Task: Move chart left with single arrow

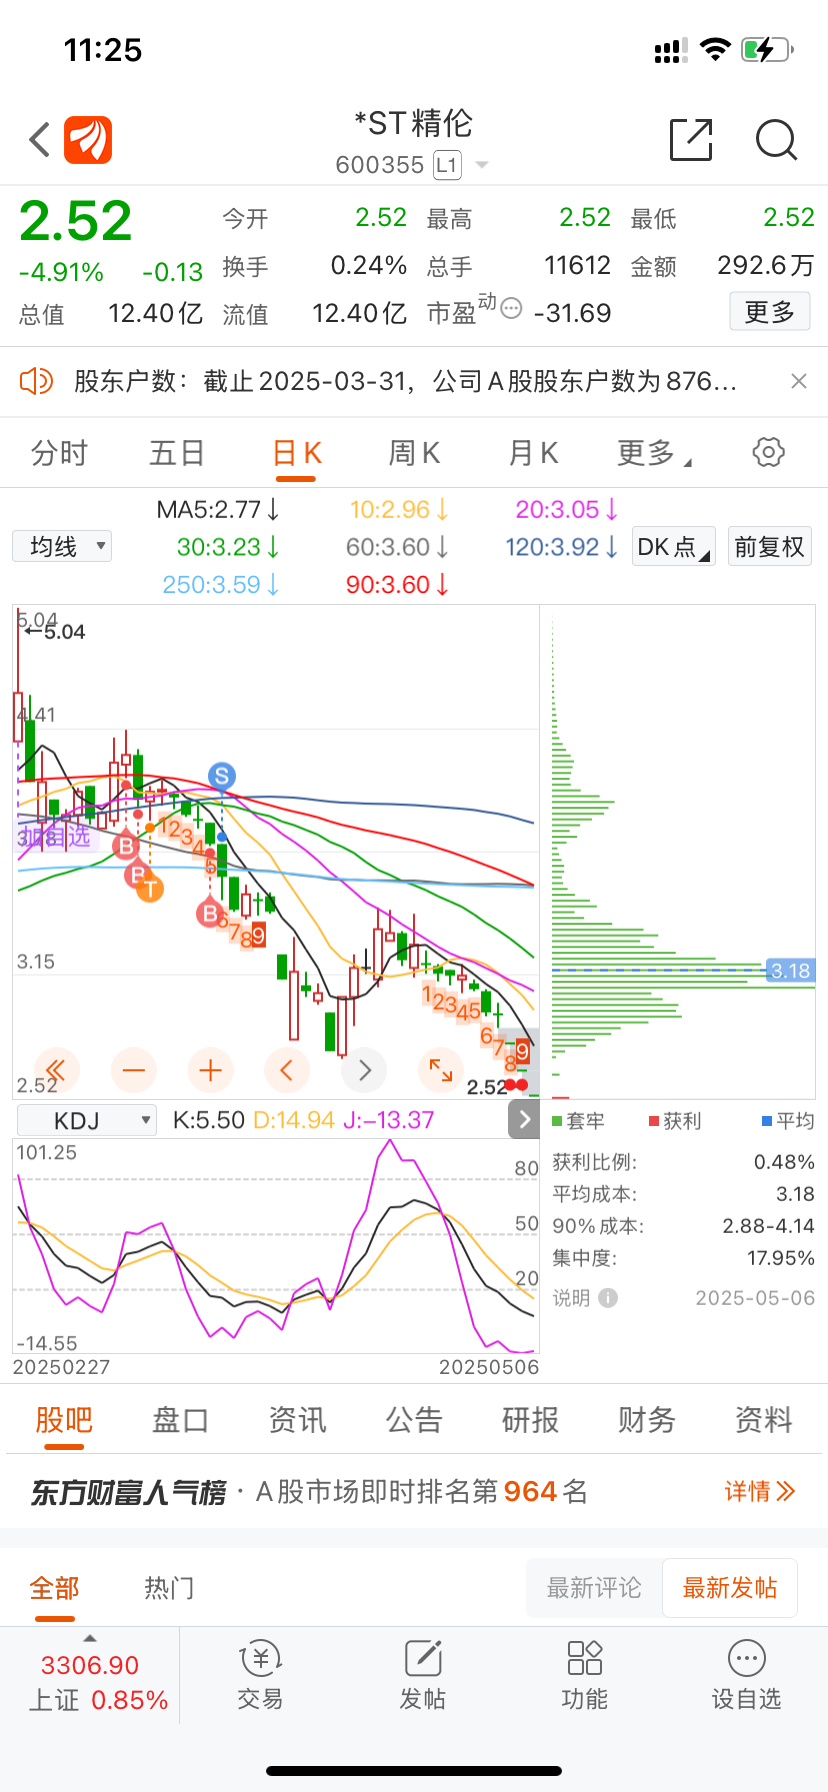Action: 287,1071
